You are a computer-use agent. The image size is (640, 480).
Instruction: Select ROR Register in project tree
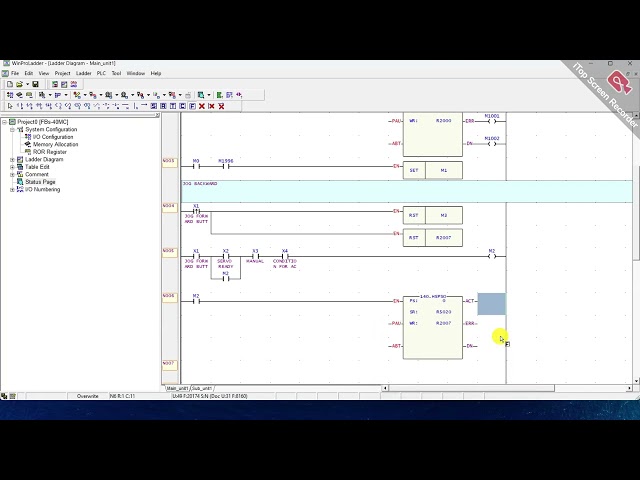[x=50, y=152]
